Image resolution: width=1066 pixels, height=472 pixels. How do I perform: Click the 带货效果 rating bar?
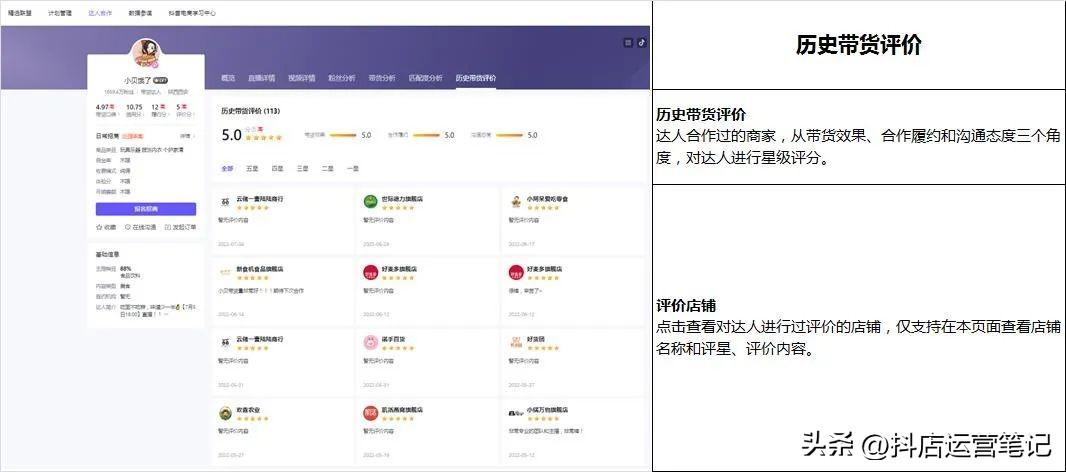click(x=343, y=135)
